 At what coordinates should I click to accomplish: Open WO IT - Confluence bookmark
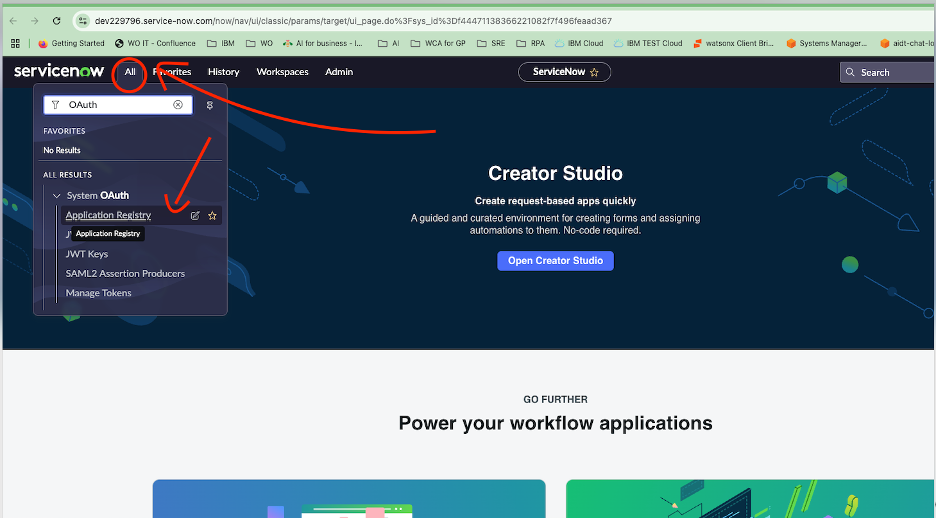155,44
